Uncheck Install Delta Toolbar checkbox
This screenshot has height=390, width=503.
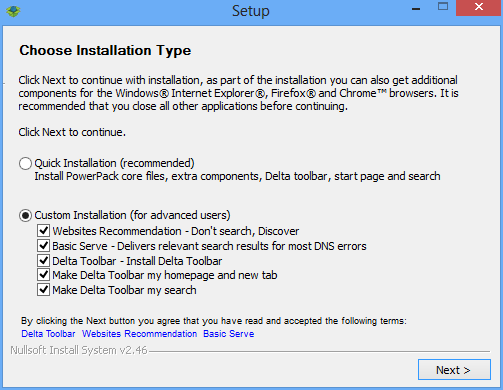tap(43, 260)
